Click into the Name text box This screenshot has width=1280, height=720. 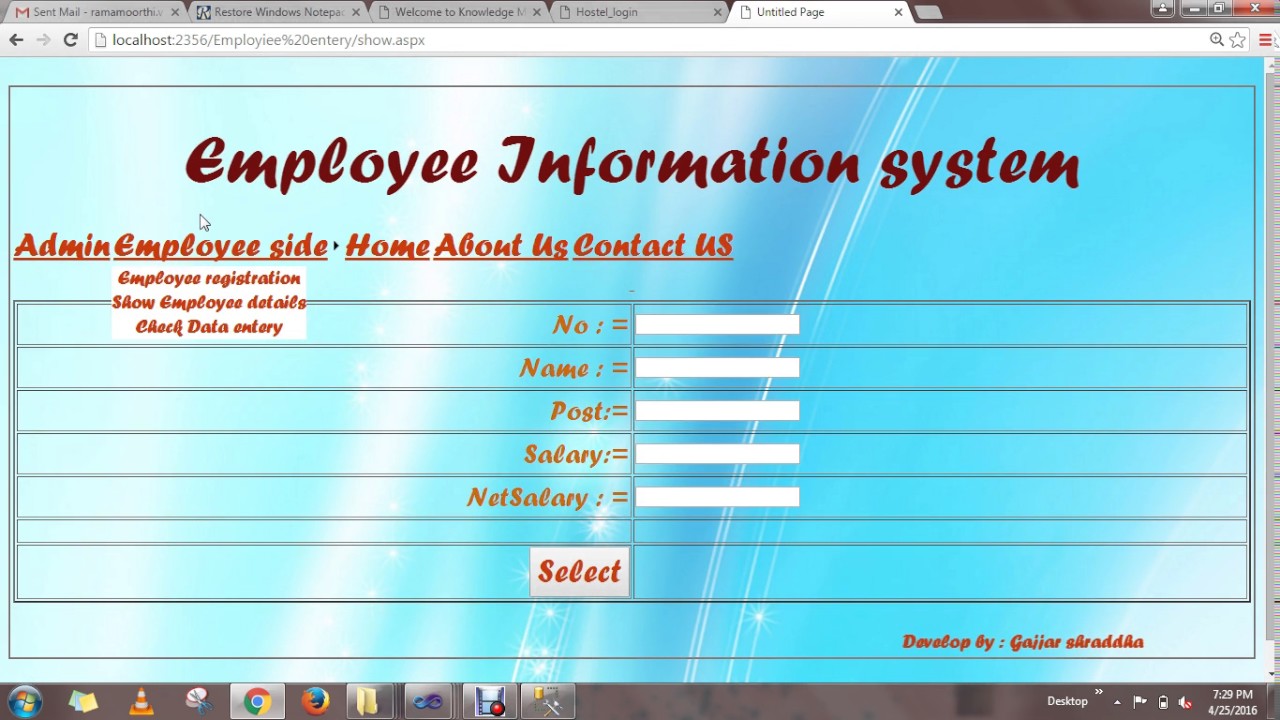click(717, 368)
